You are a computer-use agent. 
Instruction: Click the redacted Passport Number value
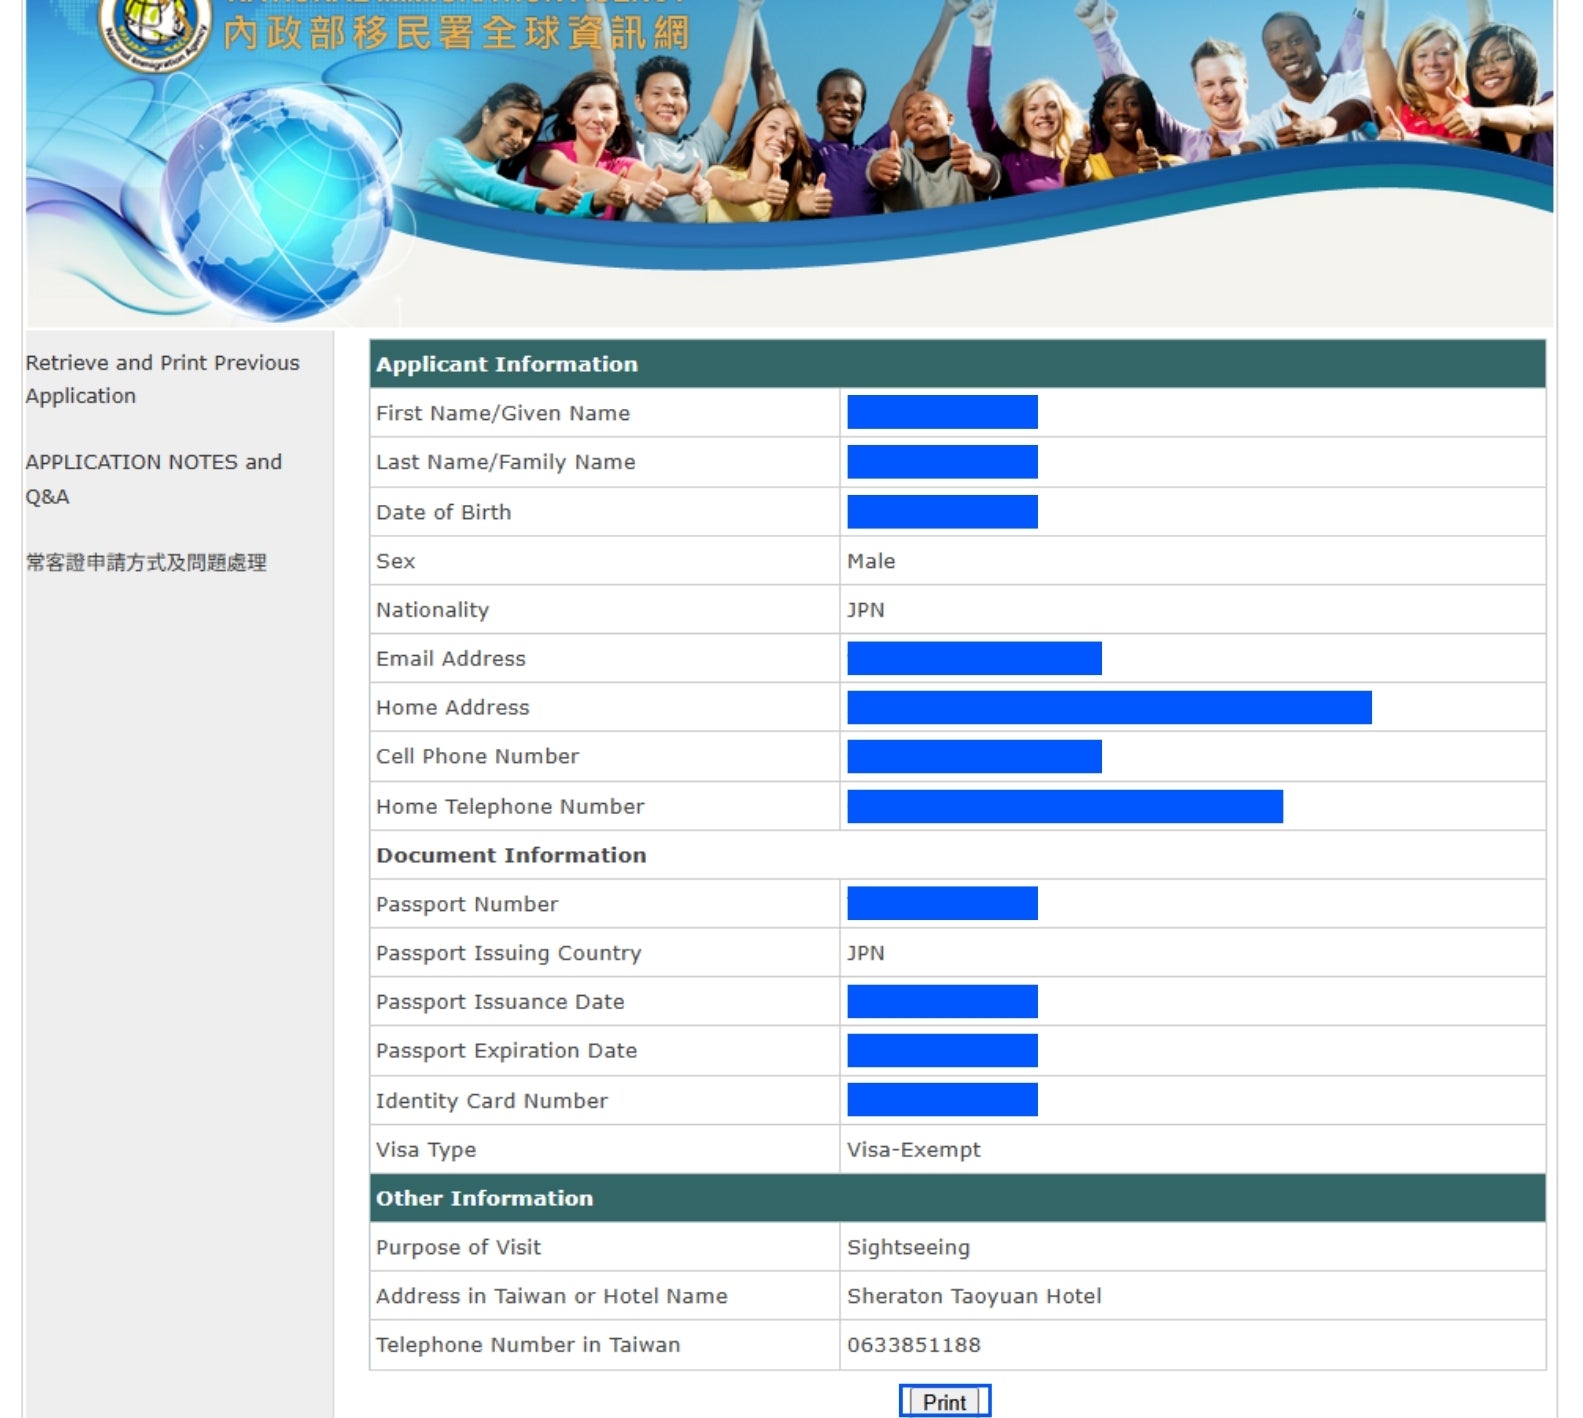click(942, 903)
